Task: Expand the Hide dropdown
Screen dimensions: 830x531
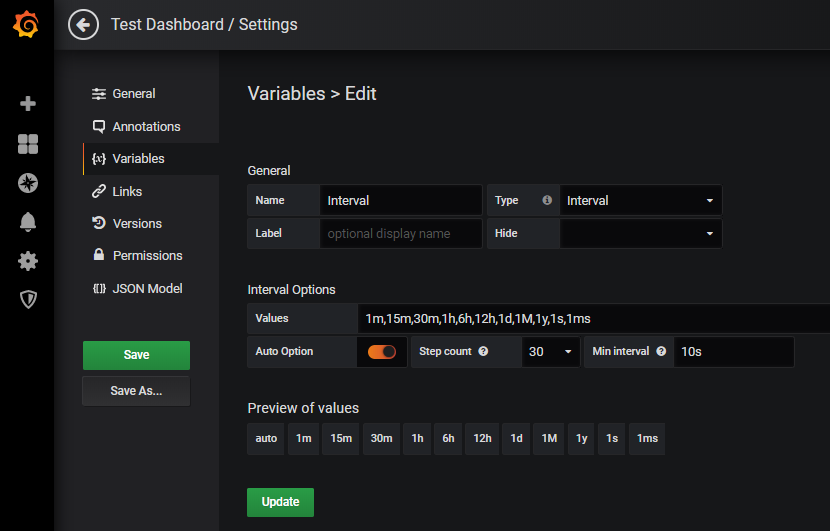Action: coord(640,233)
